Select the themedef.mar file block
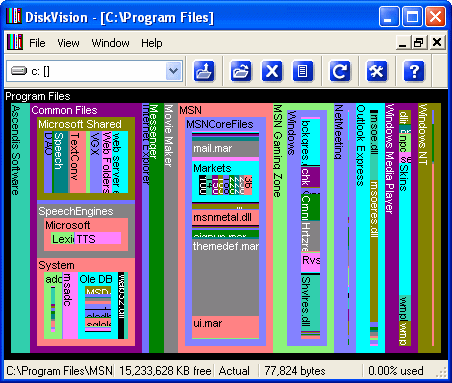452x383 pixels. 225,277
